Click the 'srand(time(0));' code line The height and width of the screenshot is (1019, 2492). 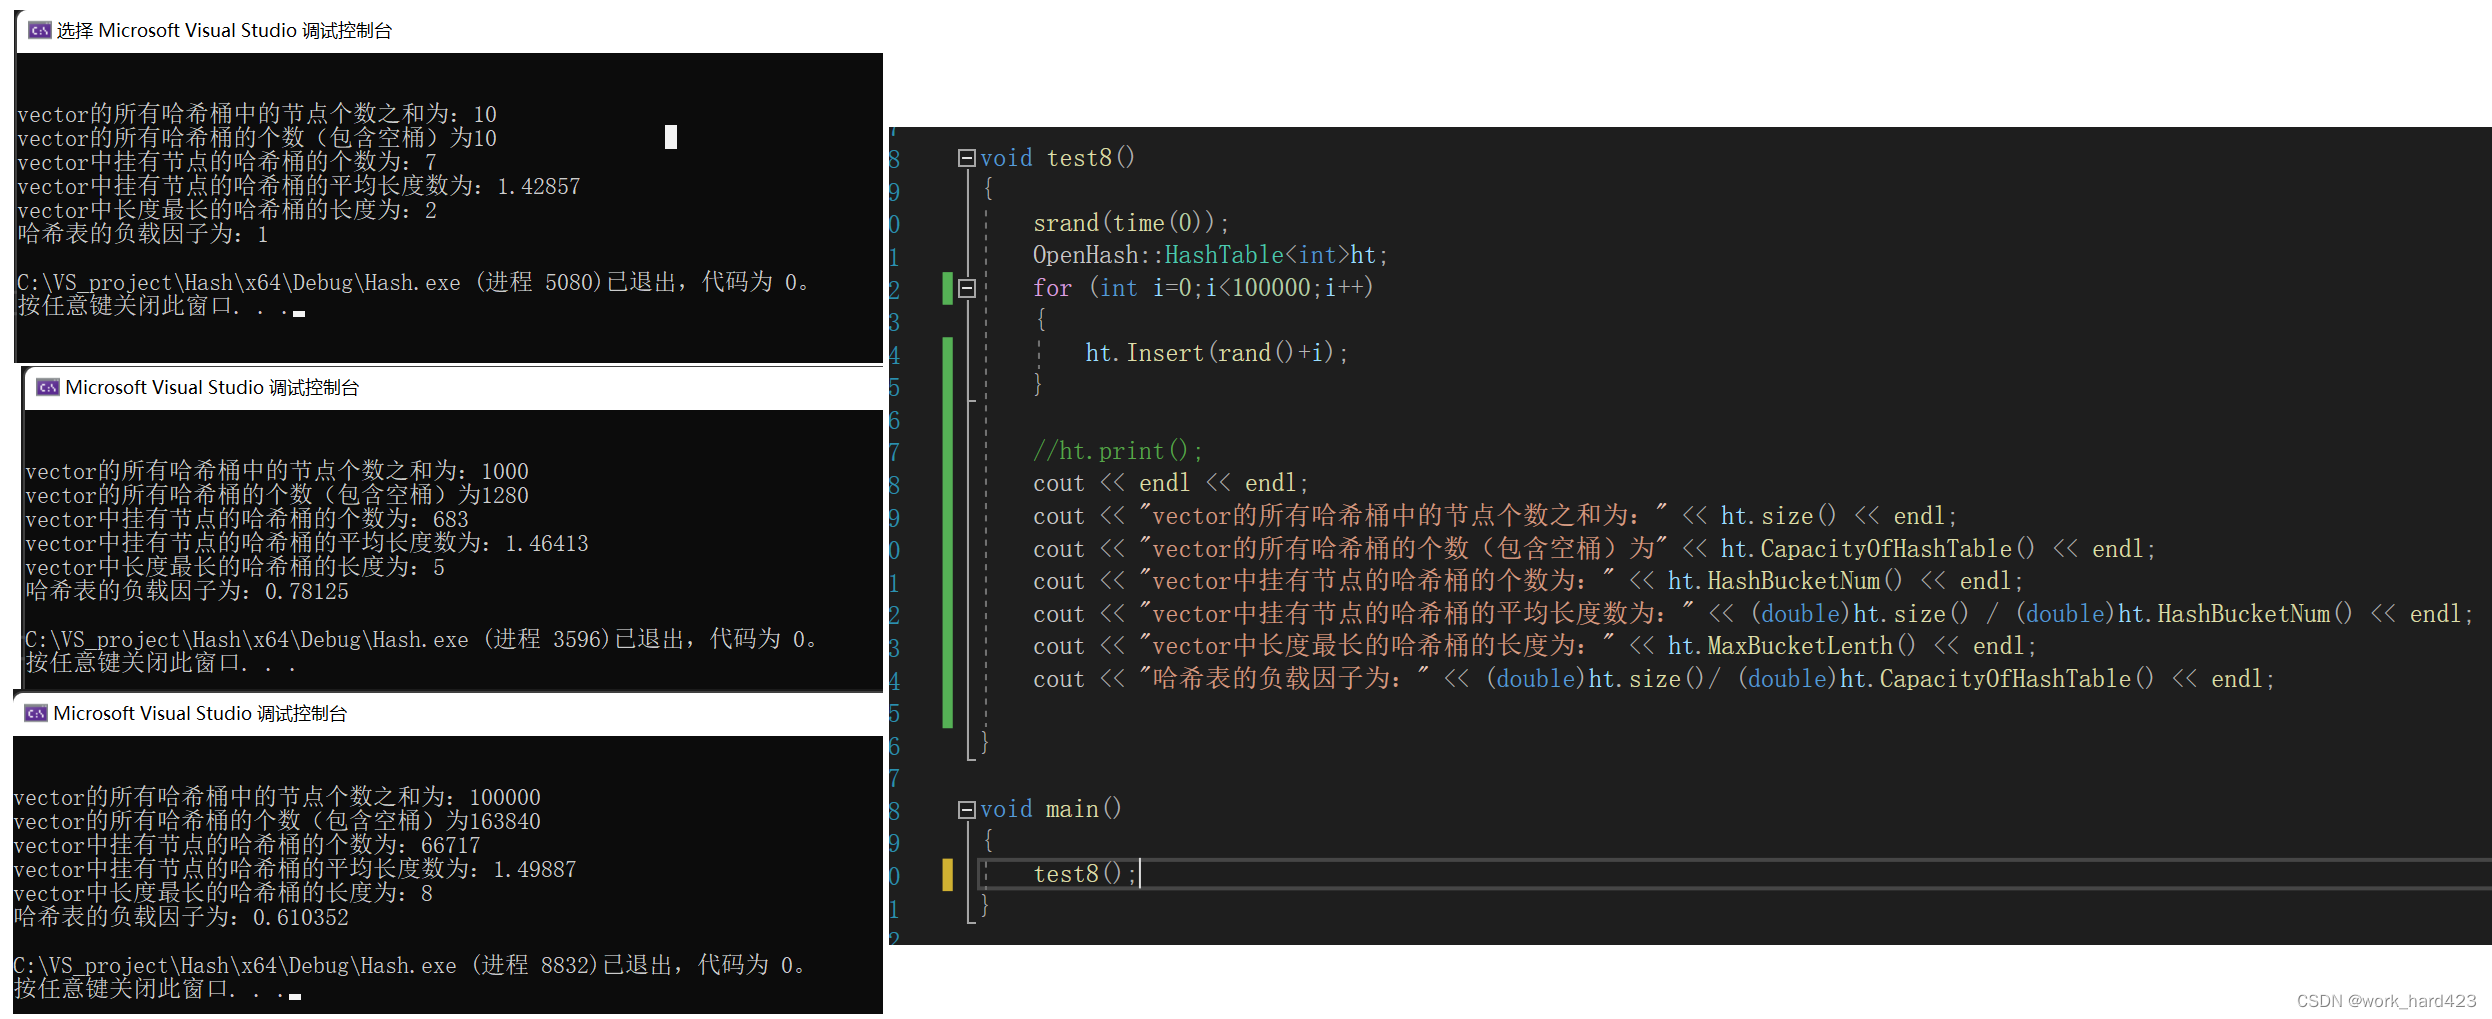(1131, 223)
